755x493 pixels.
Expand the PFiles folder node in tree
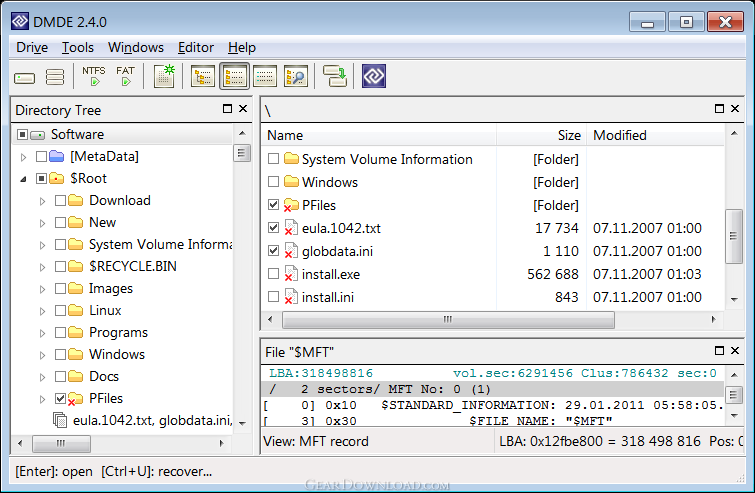[x=42, y=399]
